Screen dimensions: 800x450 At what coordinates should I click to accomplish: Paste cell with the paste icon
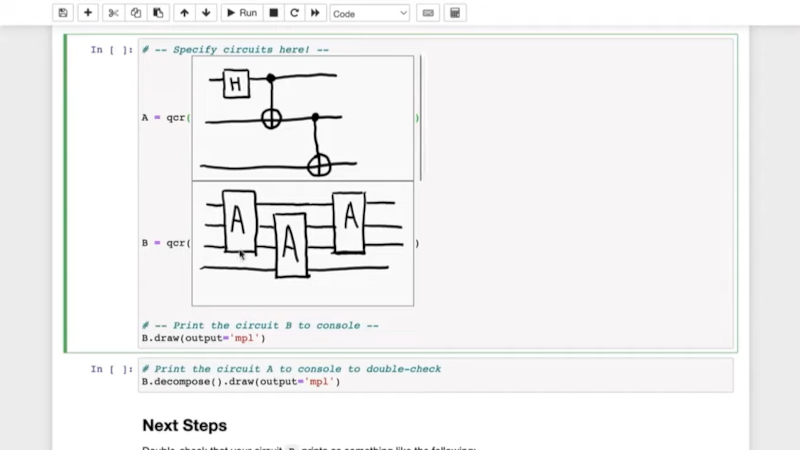point(158,13)
